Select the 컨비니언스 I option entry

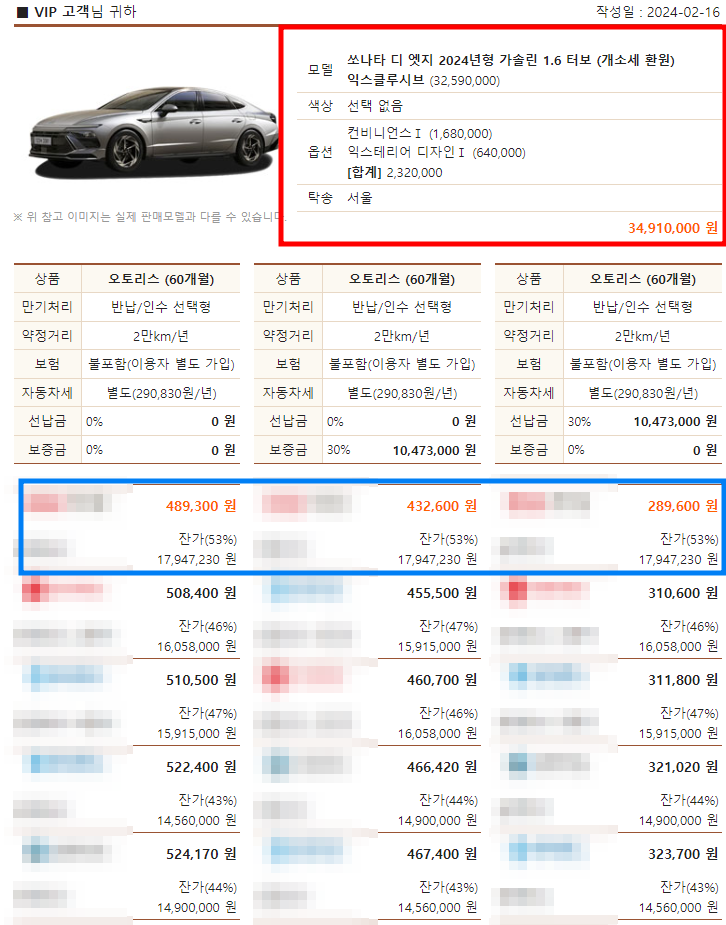pos(419,133)
